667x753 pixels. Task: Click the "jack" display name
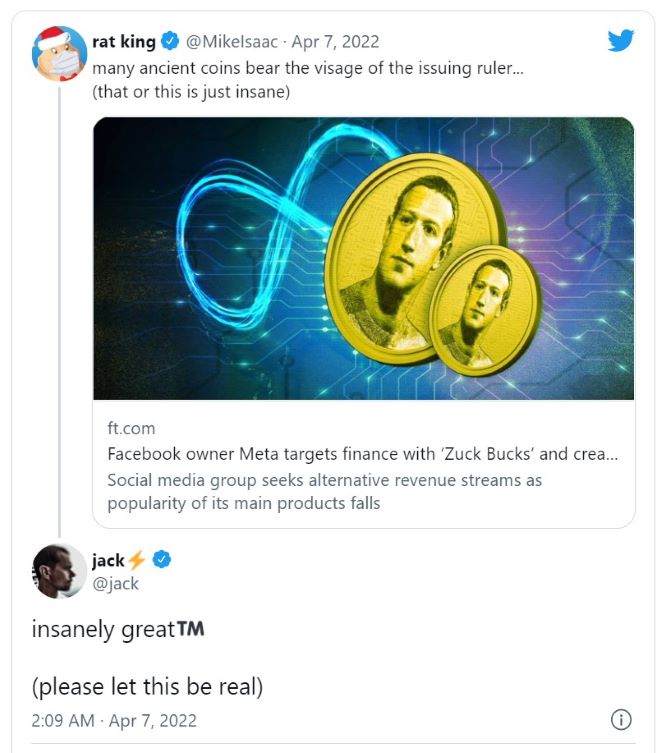point(108,560)
